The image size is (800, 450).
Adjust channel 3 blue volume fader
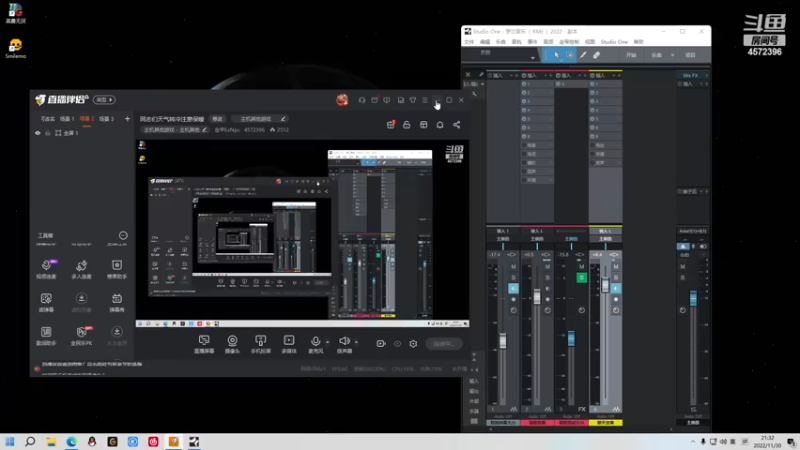pyautogui.click(x=571, y=338)
